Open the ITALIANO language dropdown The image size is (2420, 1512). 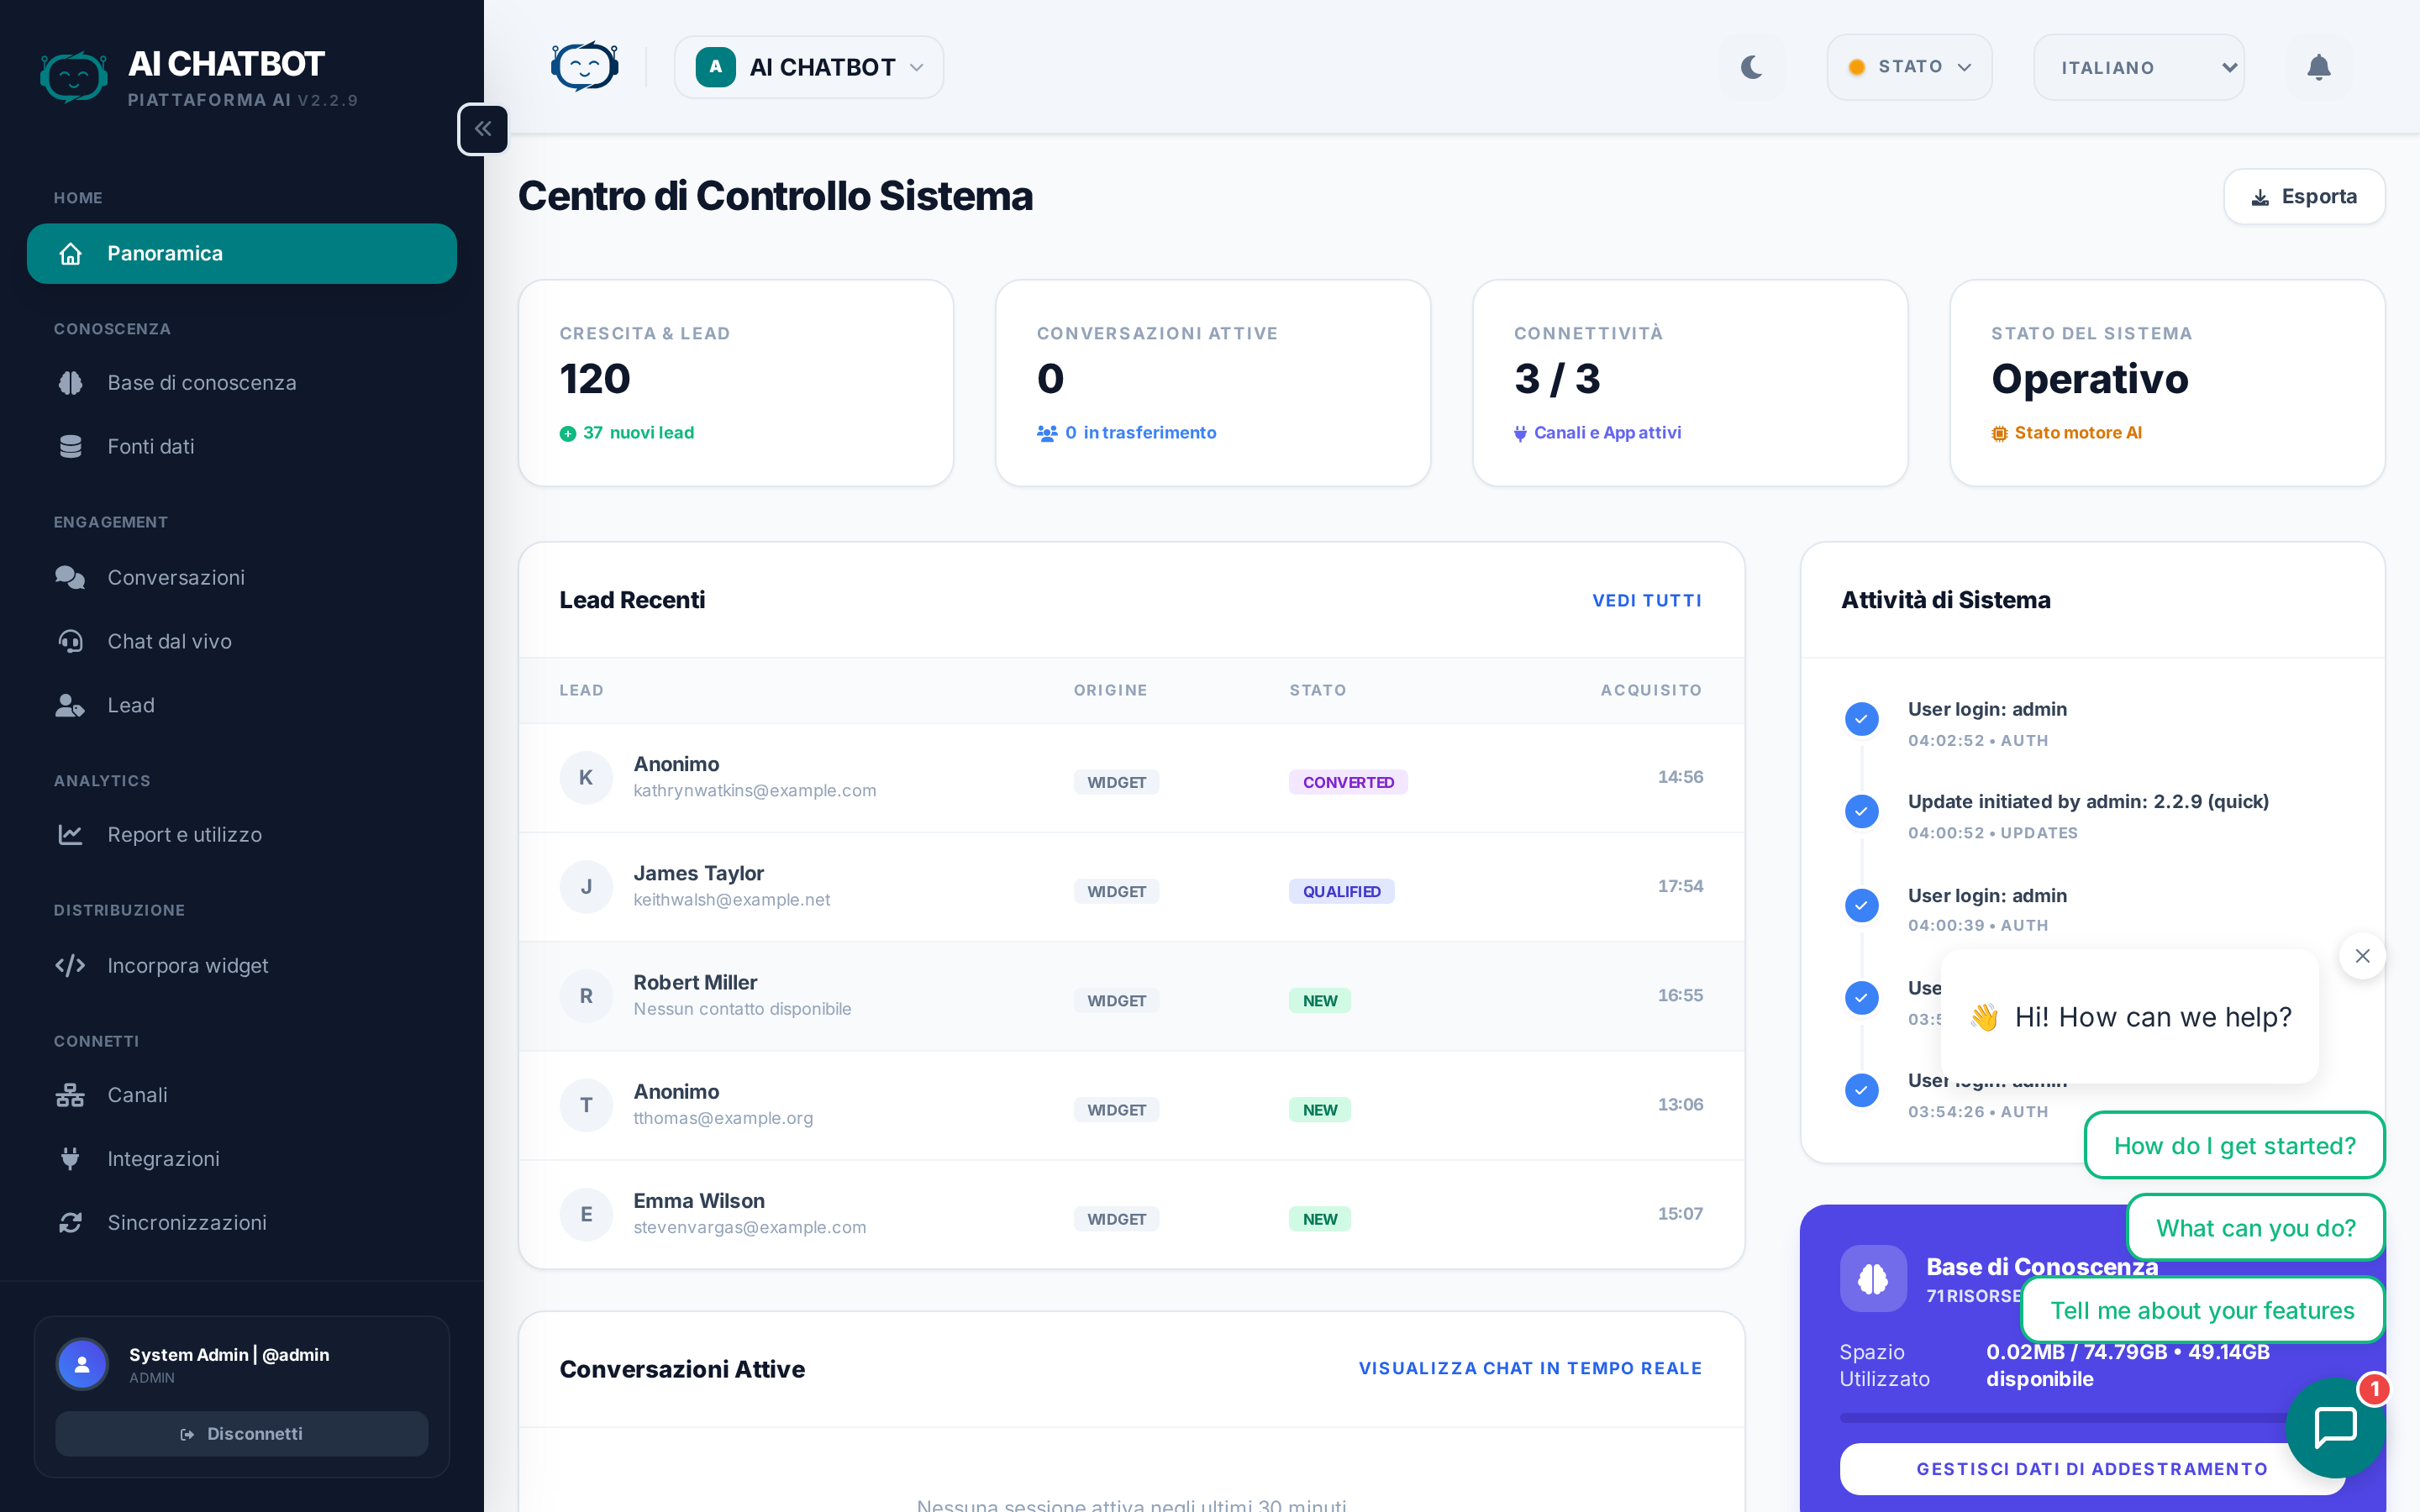click(x=2139, y=67)
